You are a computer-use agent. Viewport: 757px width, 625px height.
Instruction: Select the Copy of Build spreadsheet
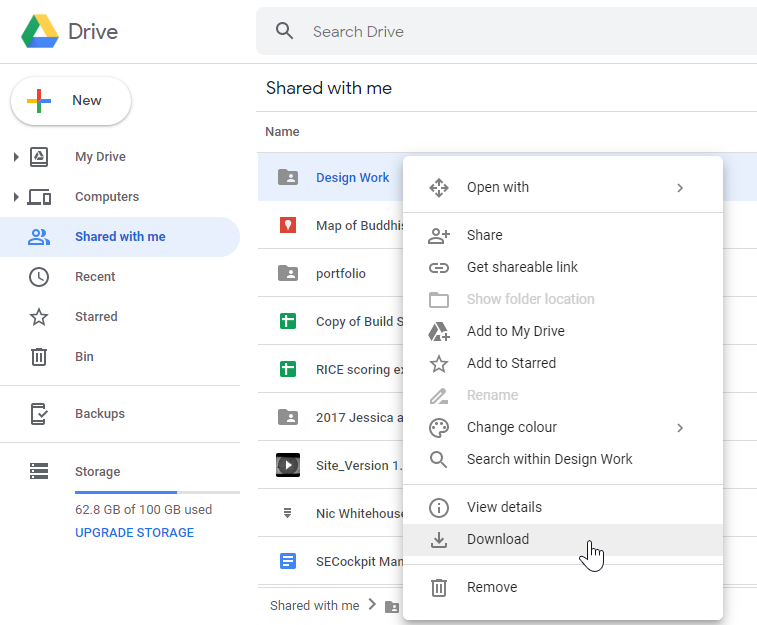tap(359, 321)
